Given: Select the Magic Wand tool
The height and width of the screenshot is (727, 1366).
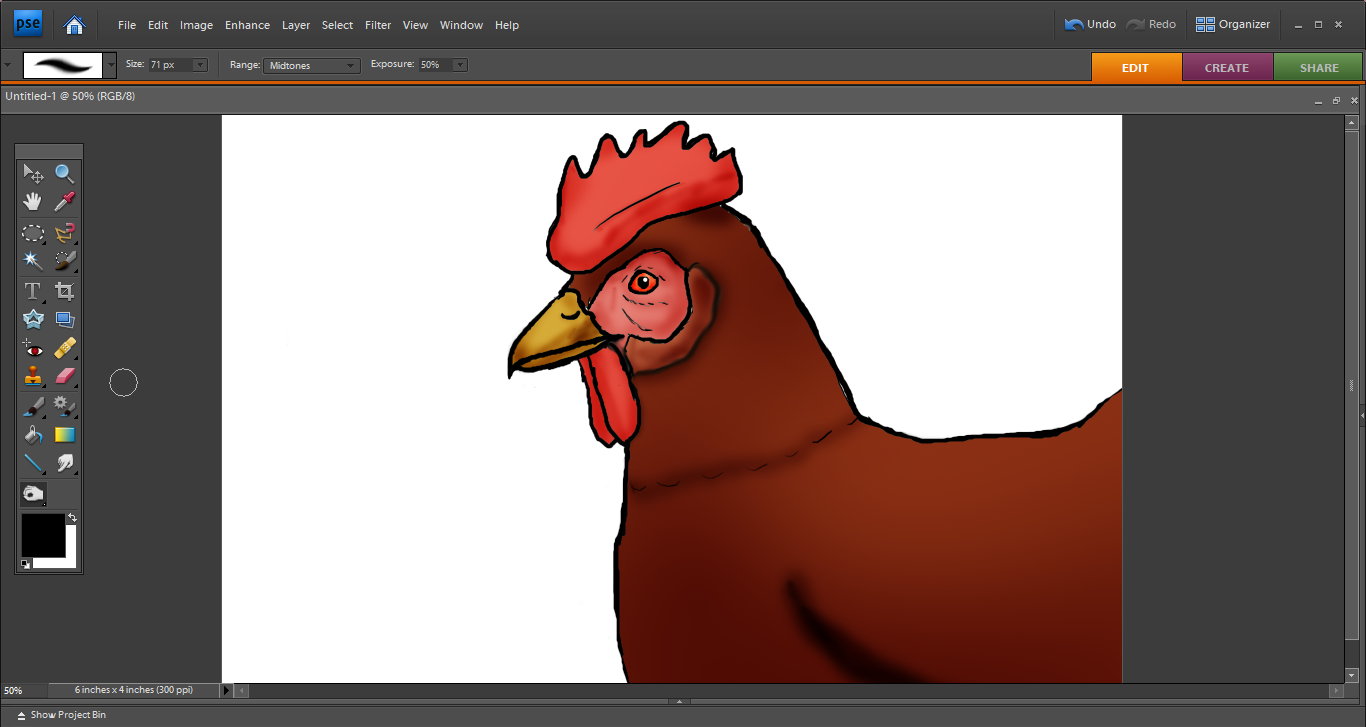Looking at the screenshot, I should pos(33,261).
